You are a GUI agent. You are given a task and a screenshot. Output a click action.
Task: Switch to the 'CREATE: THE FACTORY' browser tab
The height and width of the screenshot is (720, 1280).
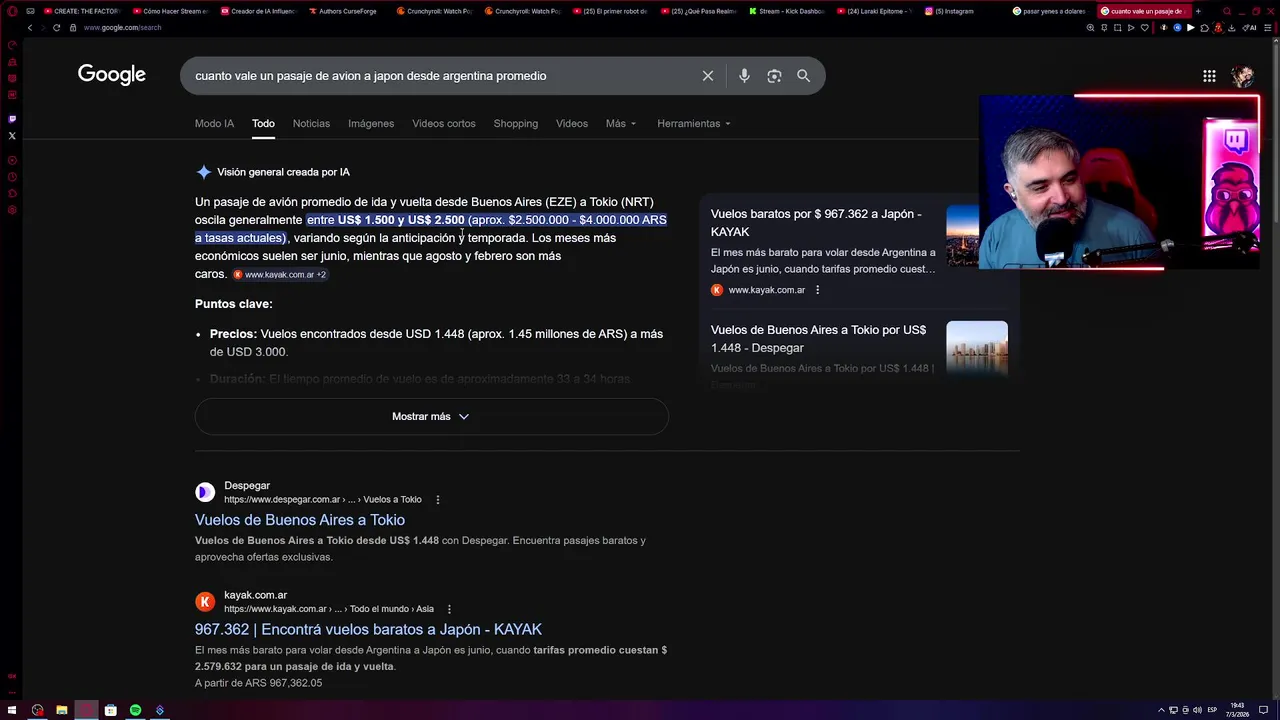pos(82,11)
